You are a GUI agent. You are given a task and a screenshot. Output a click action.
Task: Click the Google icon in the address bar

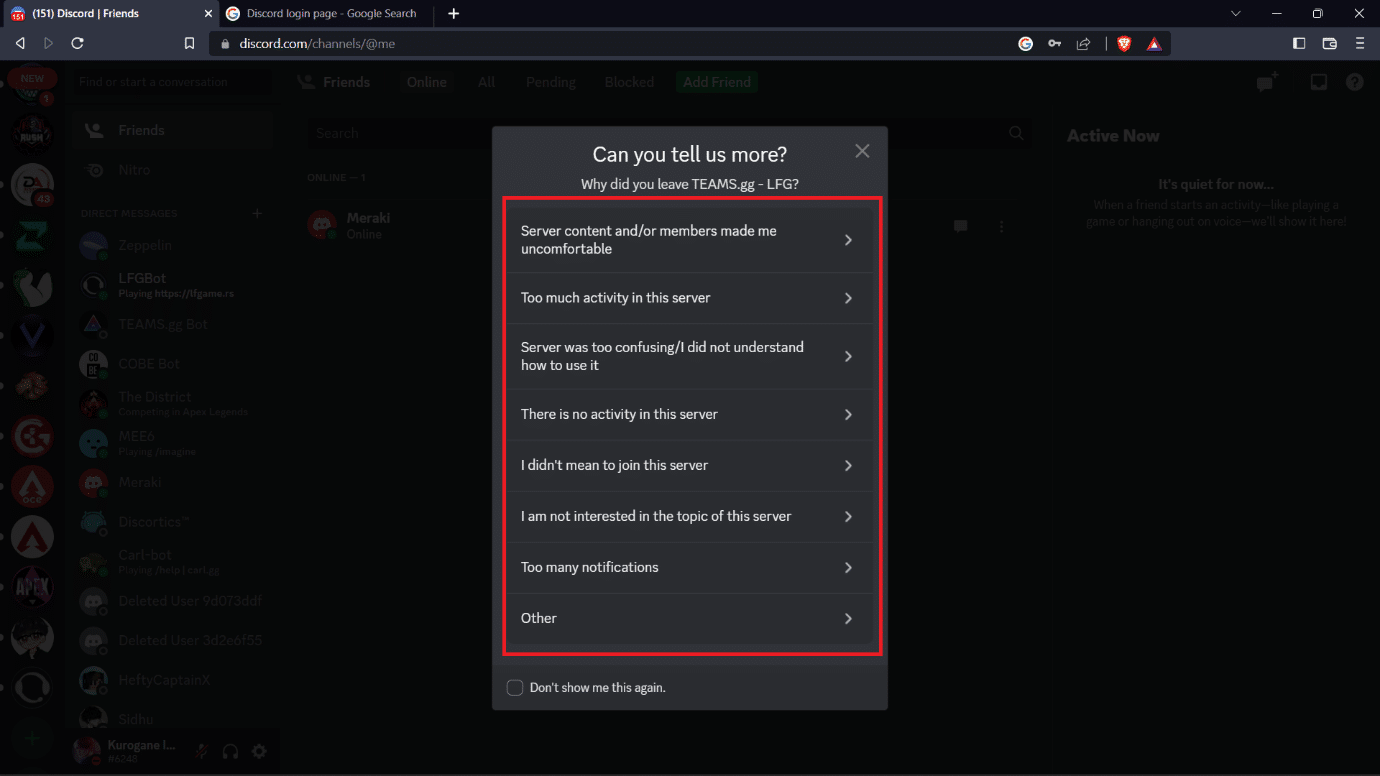click(x=1025, y=43)
